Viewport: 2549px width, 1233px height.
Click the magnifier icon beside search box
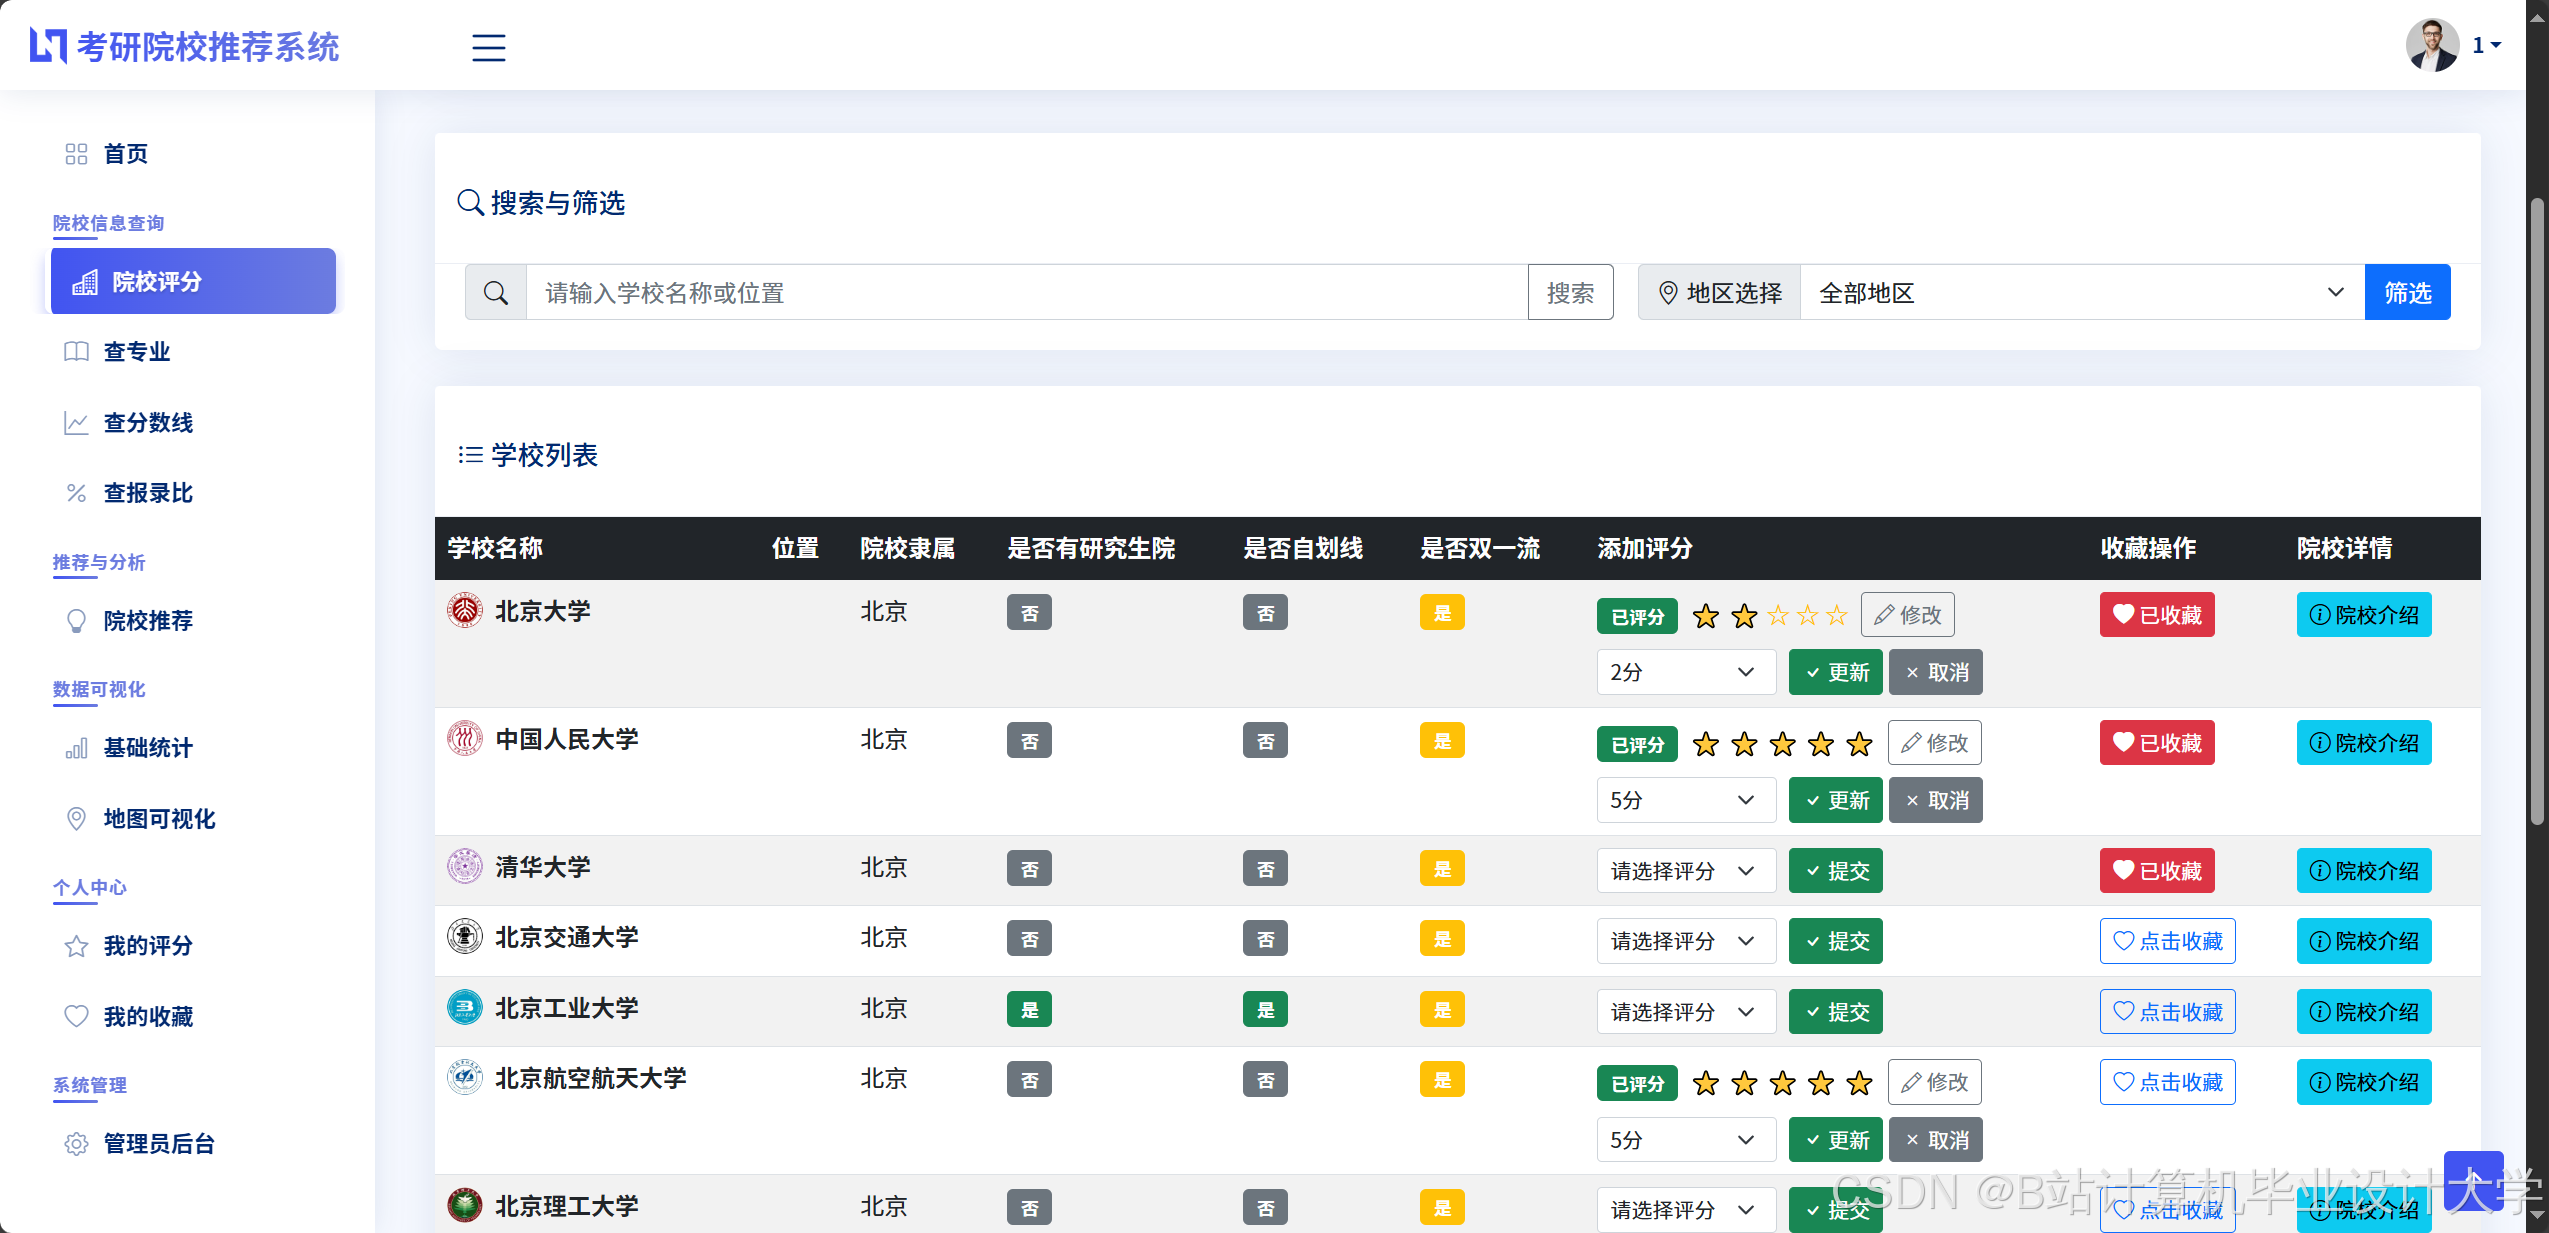[x=496, y=293]
